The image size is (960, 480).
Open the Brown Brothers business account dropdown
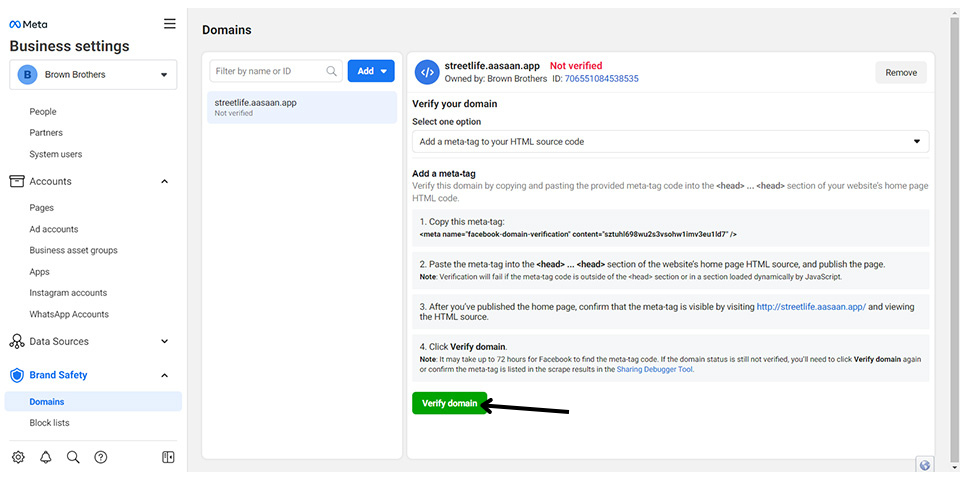[x=93, y=75]
